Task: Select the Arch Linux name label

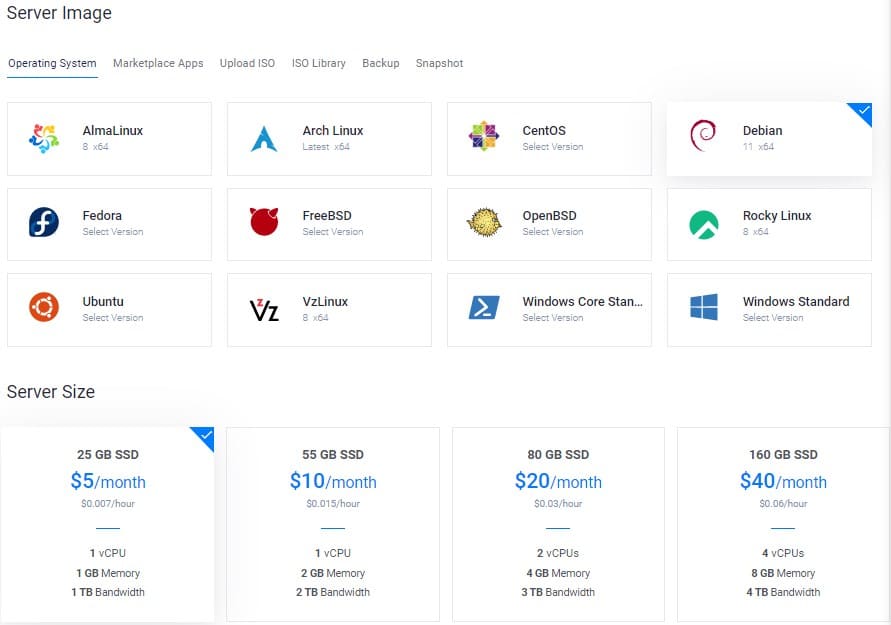Action: pos(332,131)
